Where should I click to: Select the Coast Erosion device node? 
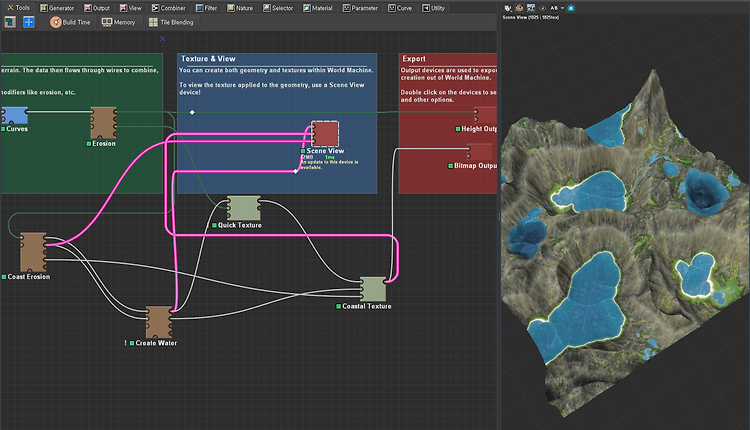[x=33, y=252]
